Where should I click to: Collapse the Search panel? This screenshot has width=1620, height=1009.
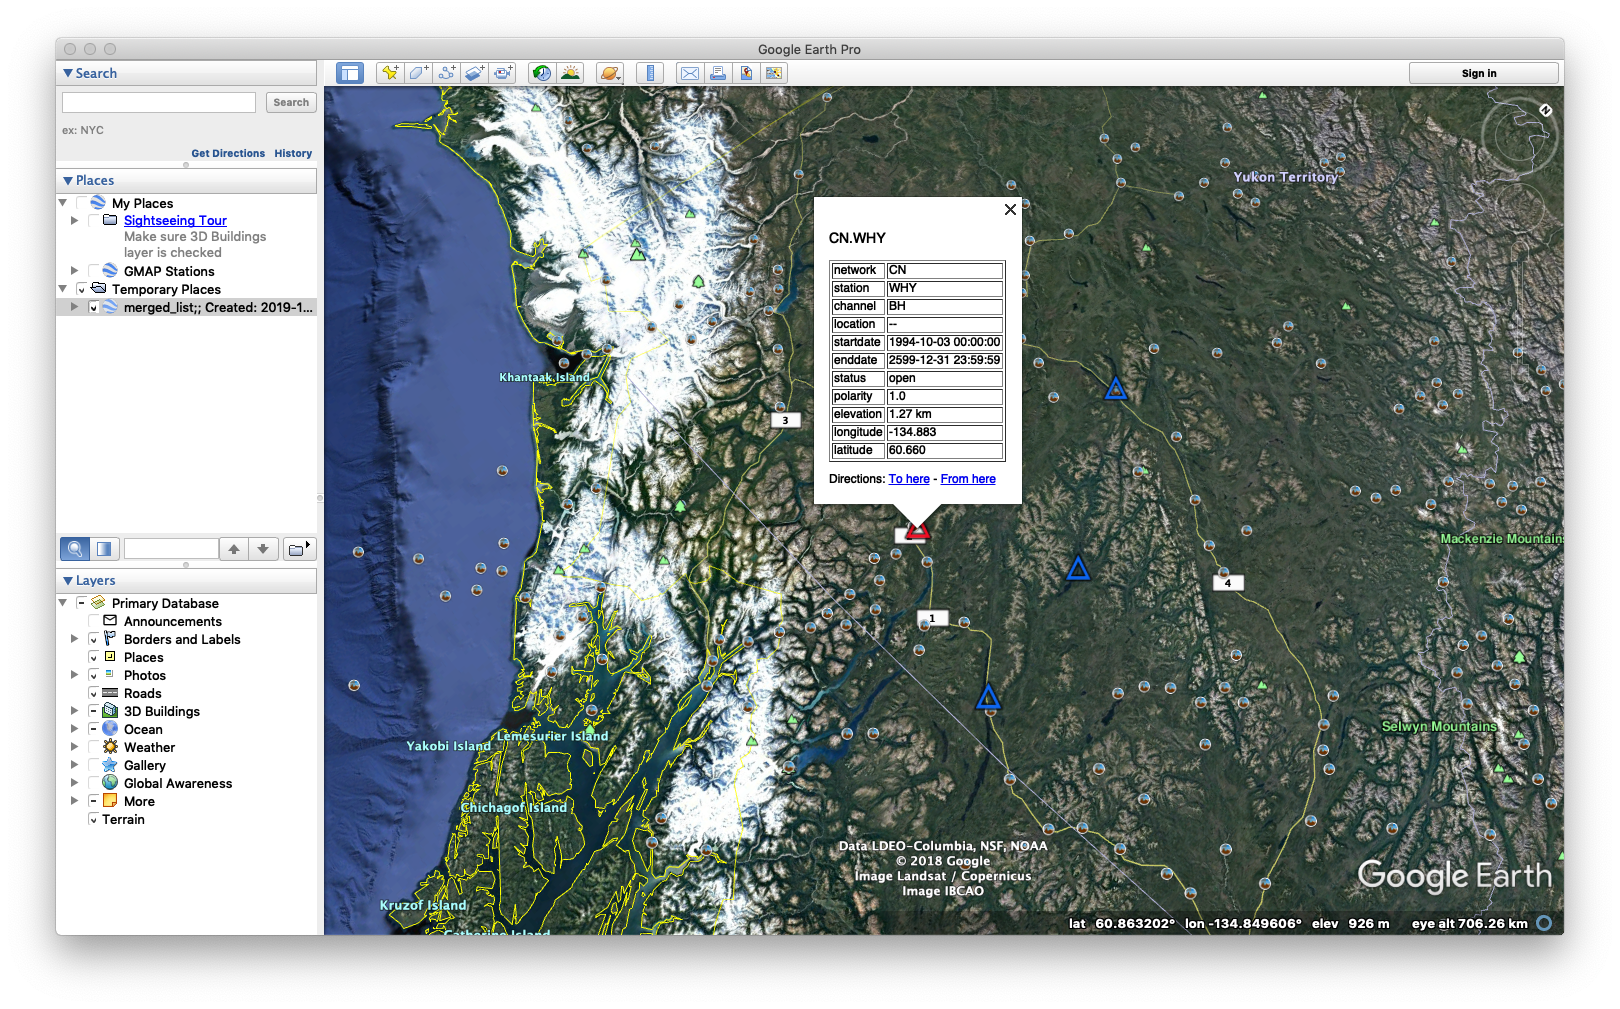click(x=67, y=73)
